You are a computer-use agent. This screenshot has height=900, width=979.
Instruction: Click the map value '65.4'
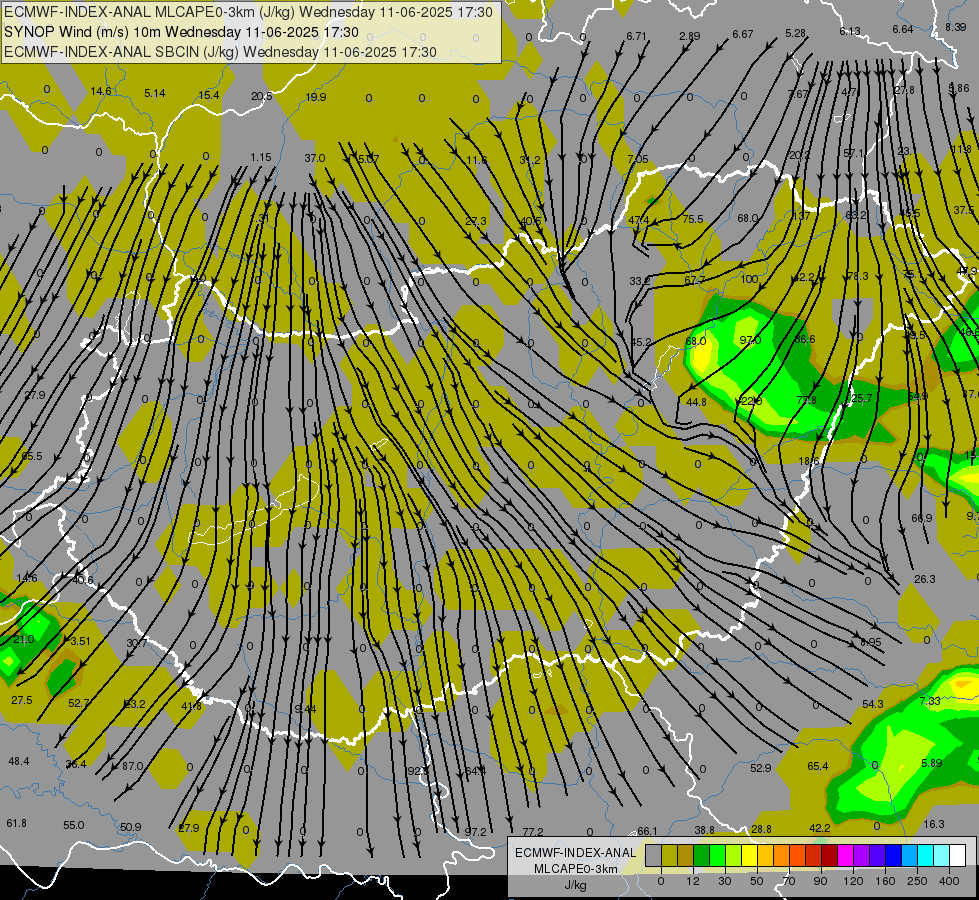(x=818, y=766)
